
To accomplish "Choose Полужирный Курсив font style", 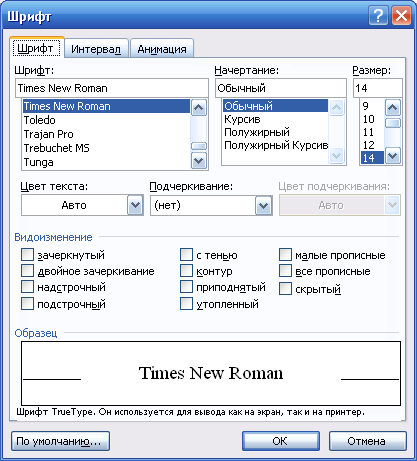I will pyautogui.click(x=276, y=145).
